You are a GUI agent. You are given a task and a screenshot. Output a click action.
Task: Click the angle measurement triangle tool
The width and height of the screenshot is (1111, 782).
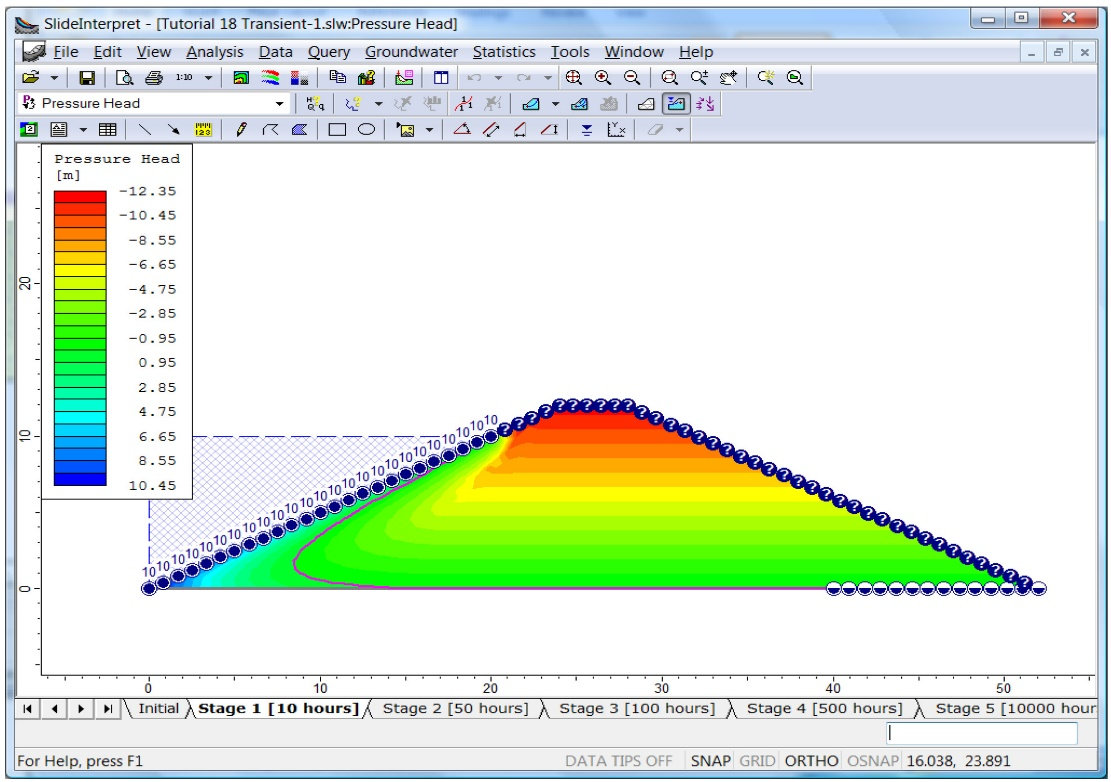[x=462, y=130]
